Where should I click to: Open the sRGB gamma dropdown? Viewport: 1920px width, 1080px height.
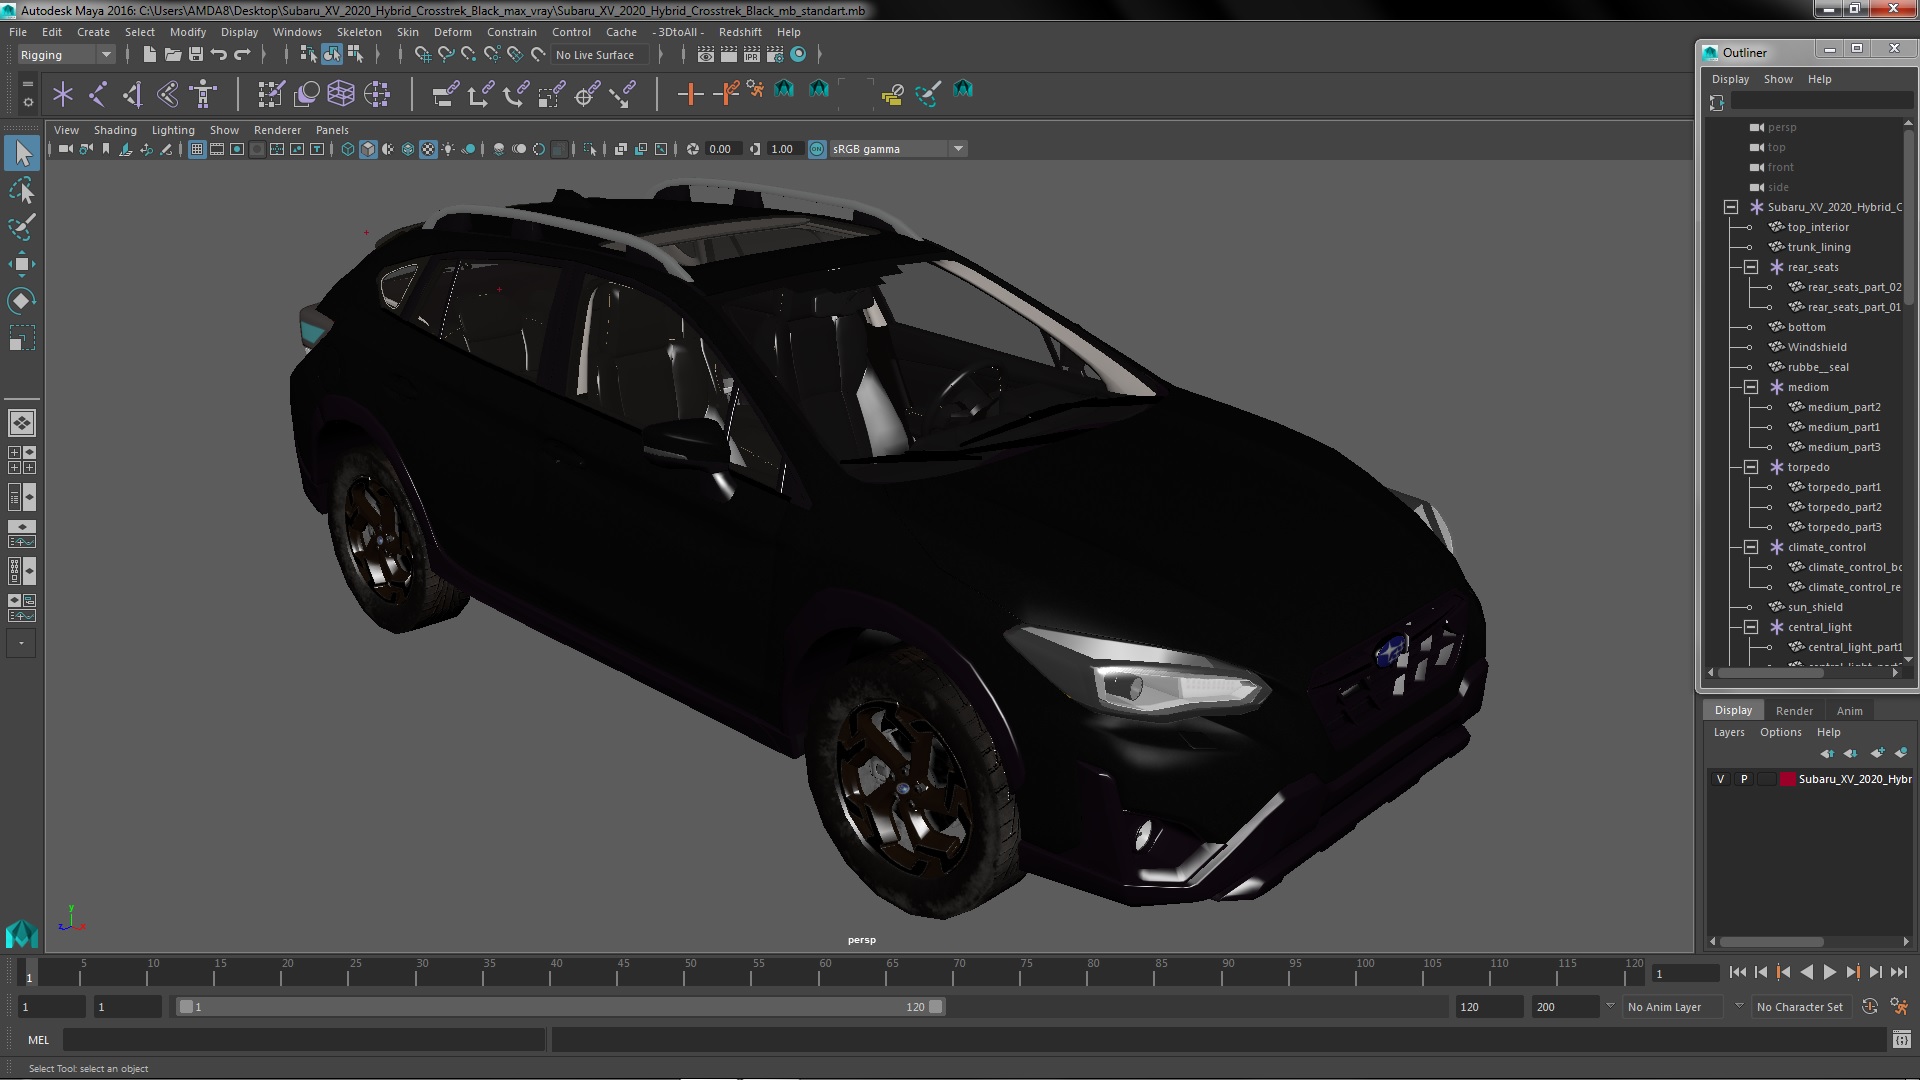point(957,149)
